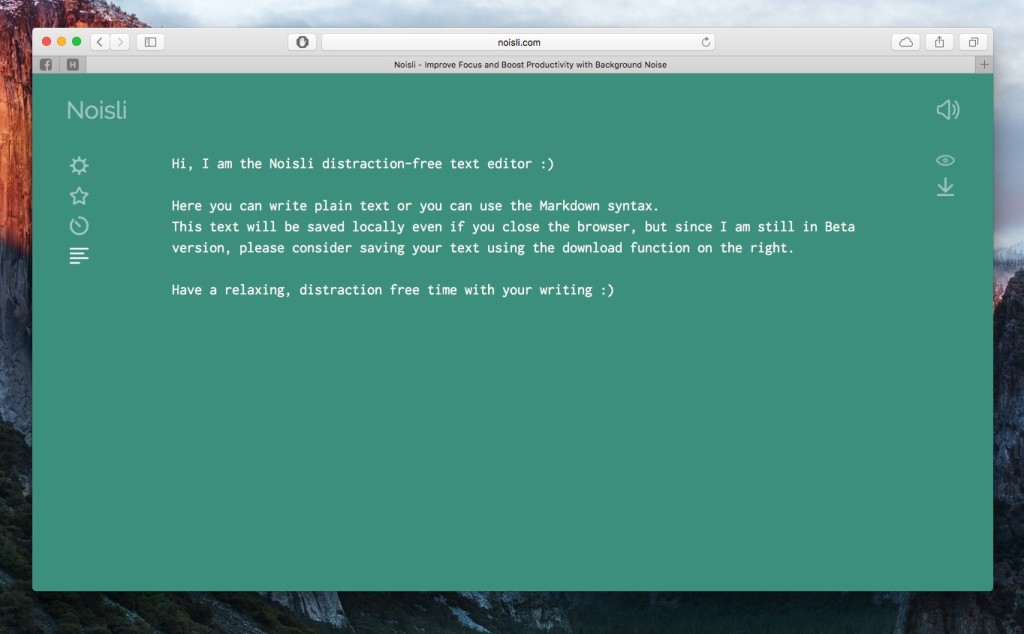Open Noisli settings gear icon

point(79,165)
